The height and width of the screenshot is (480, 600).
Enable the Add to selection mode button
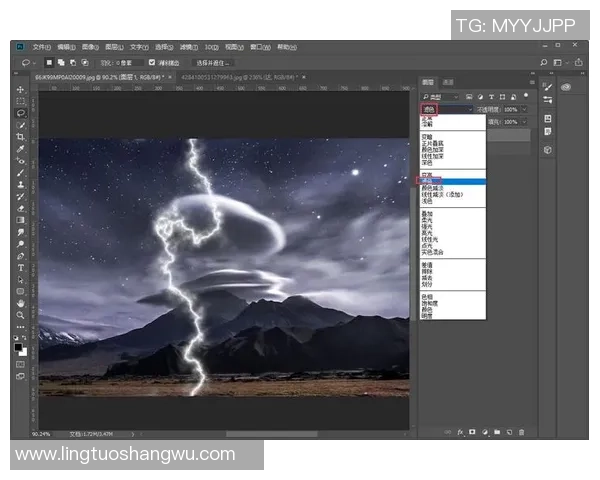(x=62, y=62)
